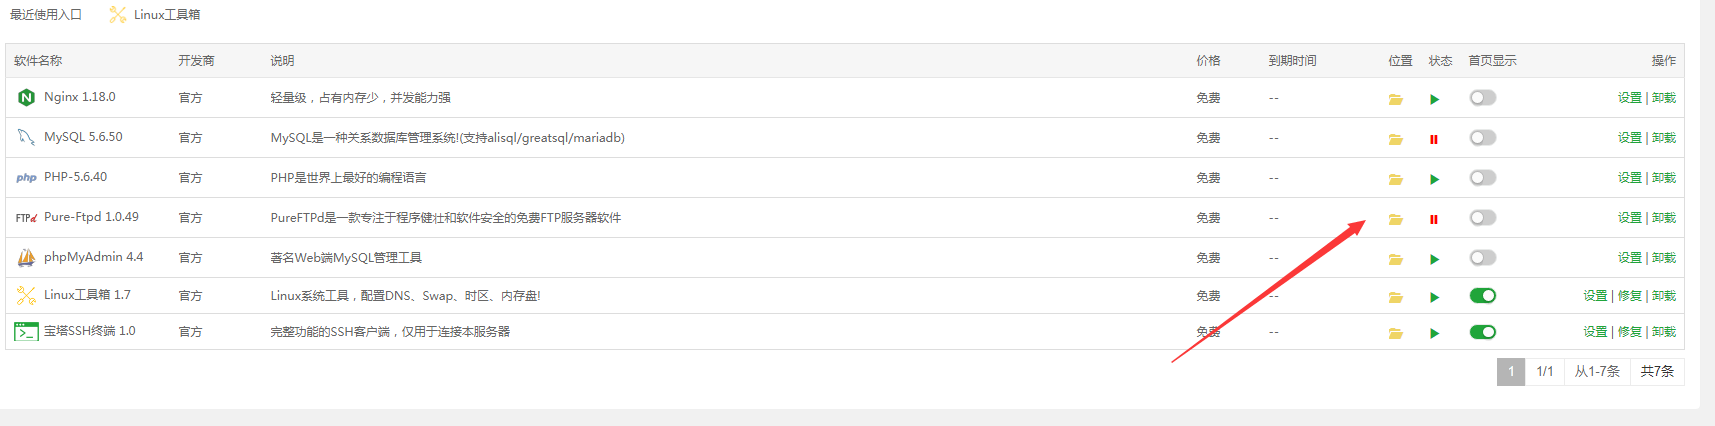
Task: Click 修复 for Linux工具箱 1.7
Action: (1629, 296)
